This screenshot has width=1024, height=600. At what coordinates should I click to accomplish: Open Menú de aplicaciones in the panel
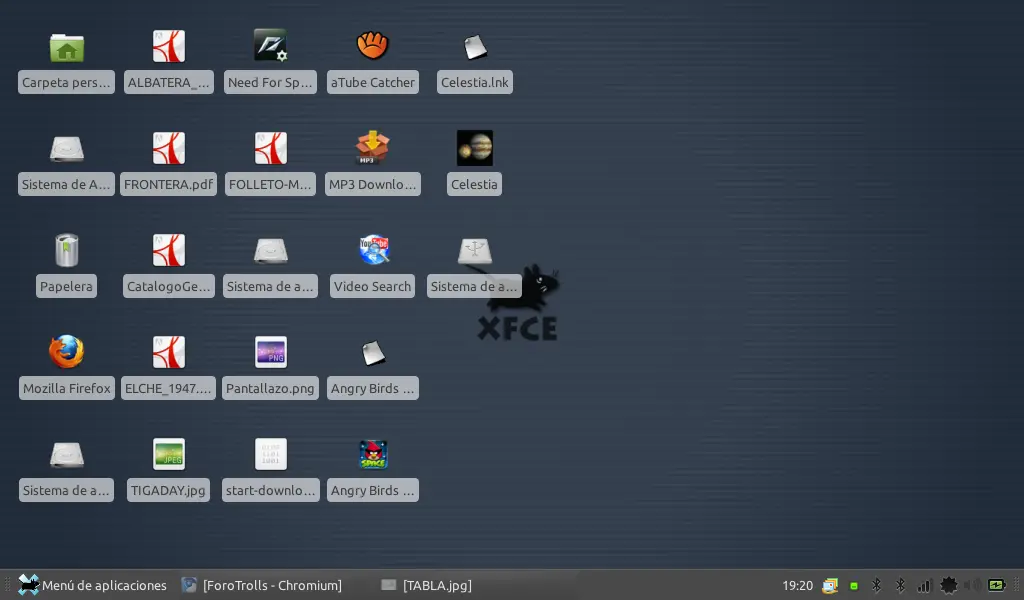92,585
